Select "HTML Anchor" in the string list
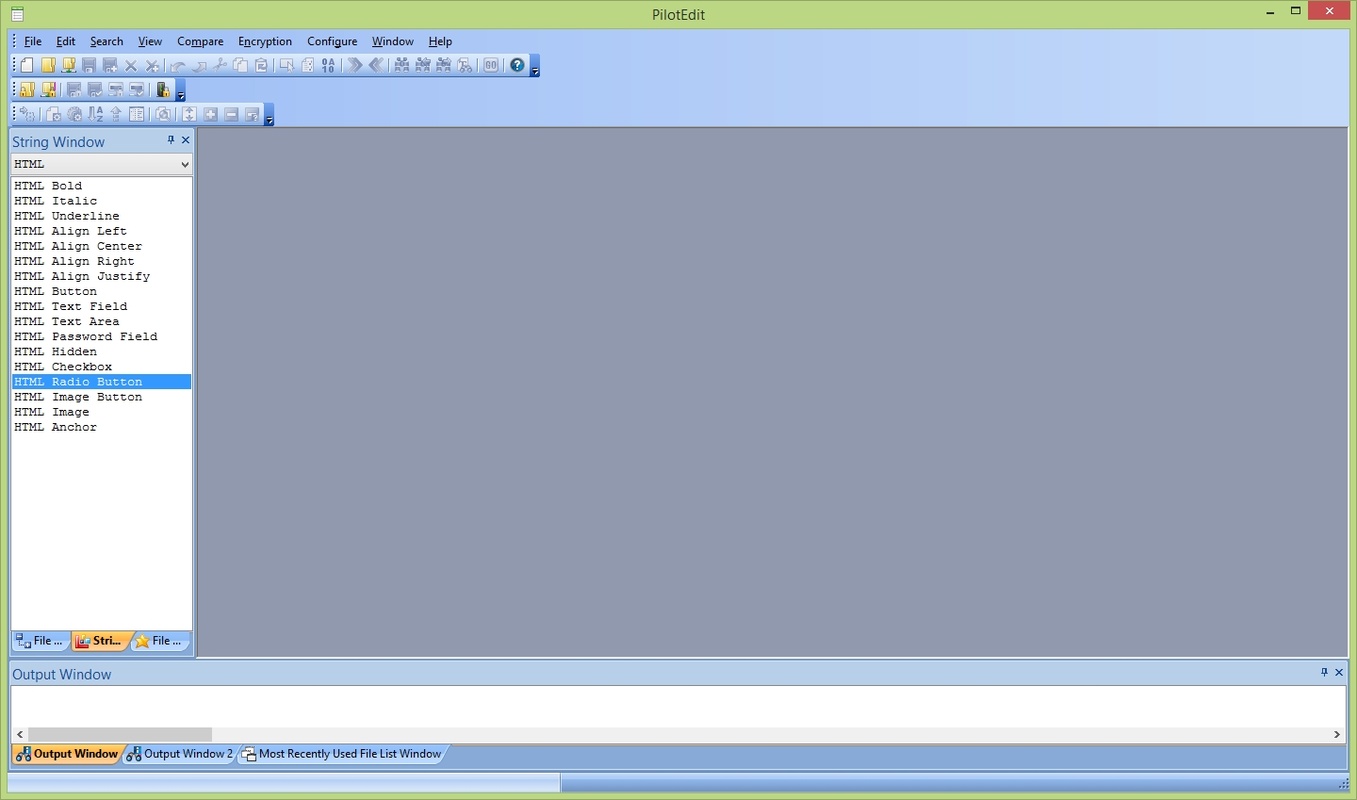The image size is (1357, 800). point(101,427)
